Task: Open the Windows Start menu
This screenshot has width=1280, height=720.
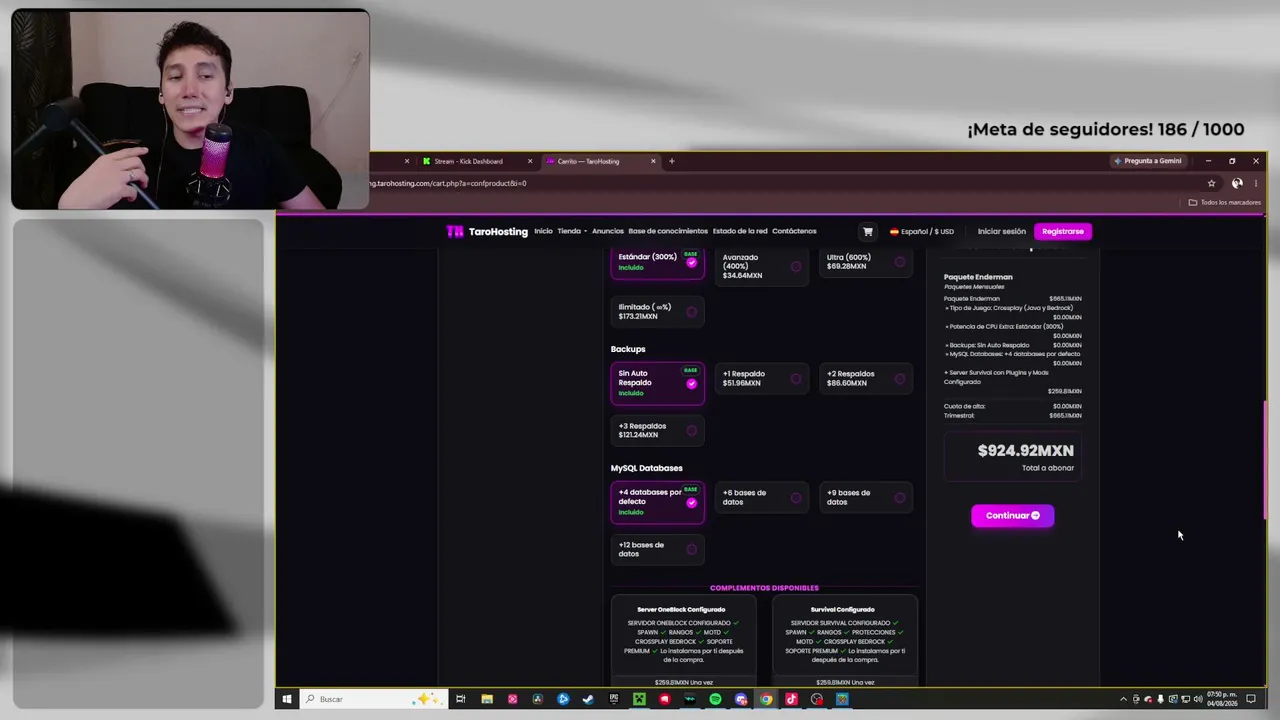Action: [286, 699]
